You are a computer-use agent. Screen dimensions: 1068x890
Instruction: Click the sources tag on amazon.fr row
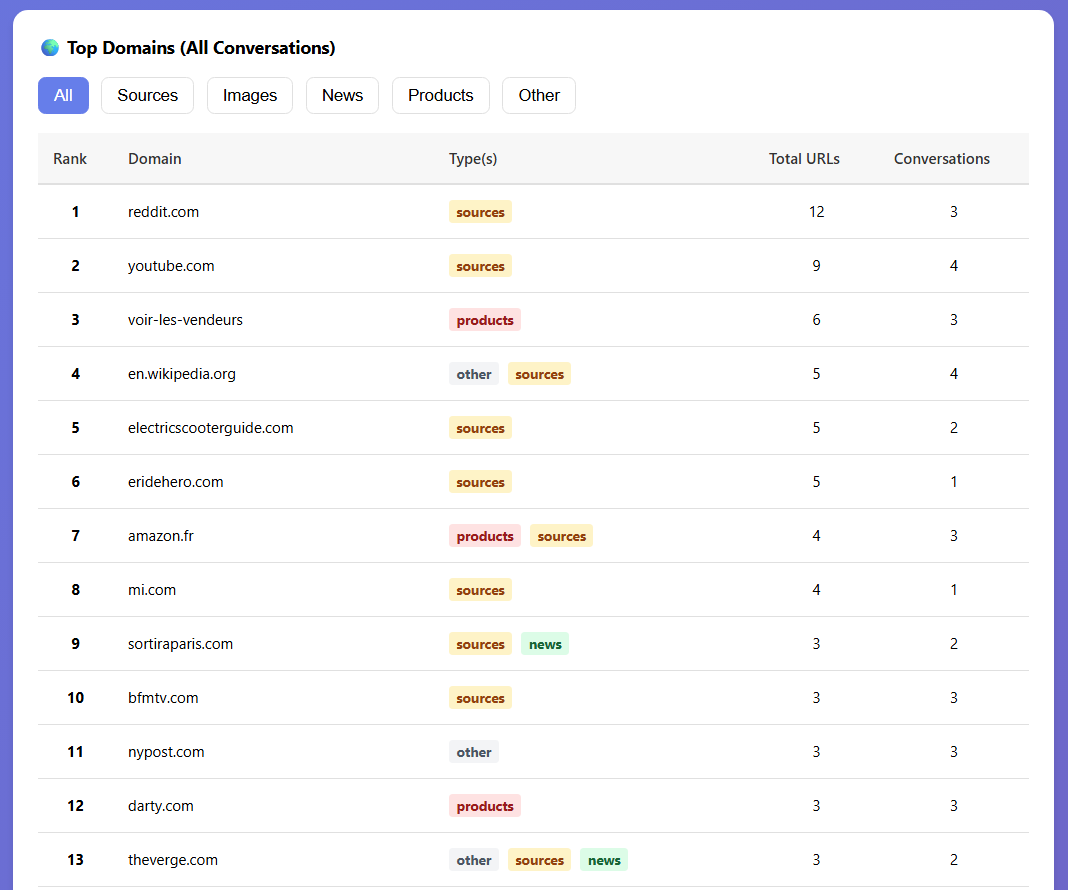(561, 536)
